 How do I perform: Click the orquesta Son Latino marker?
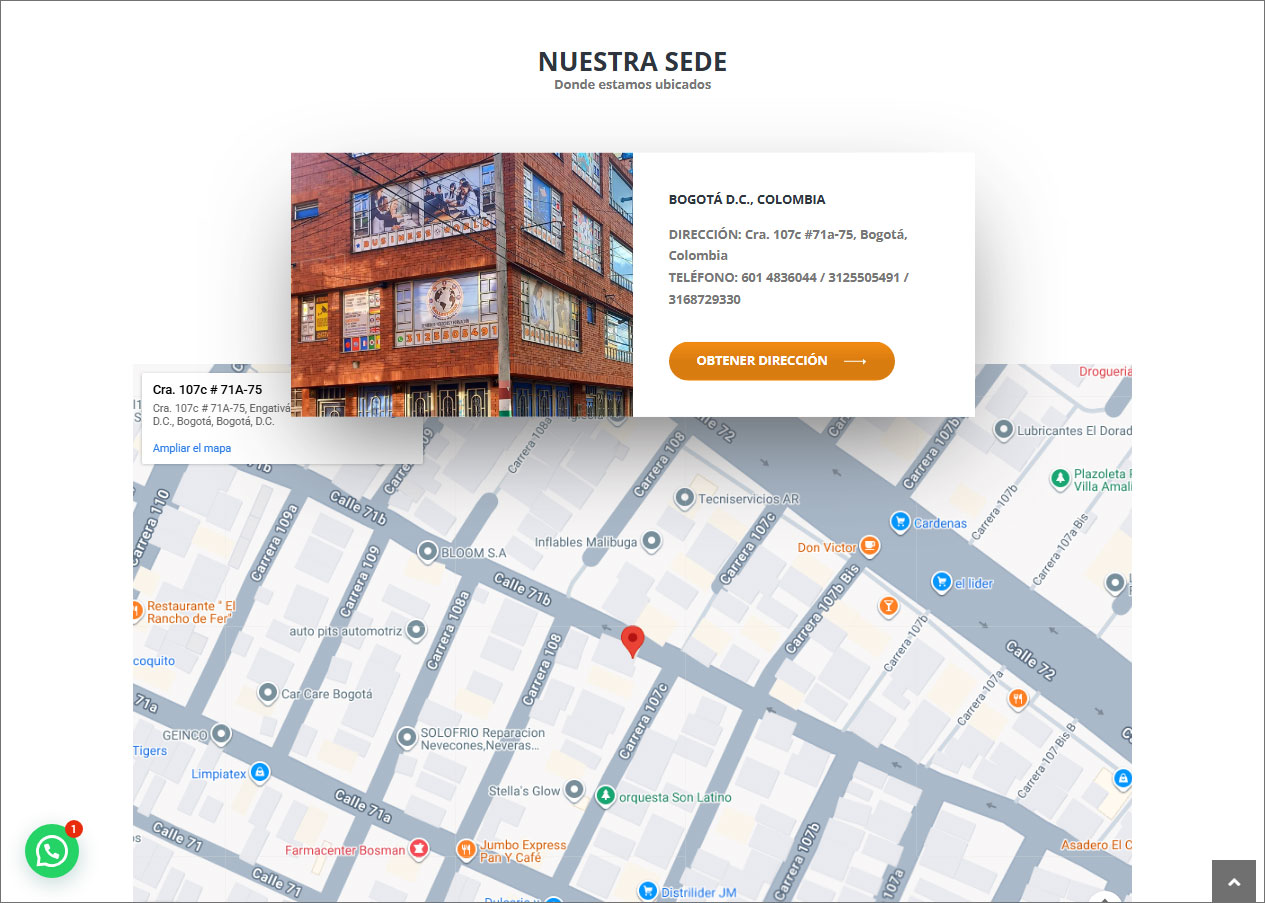[x=605, y=796]
